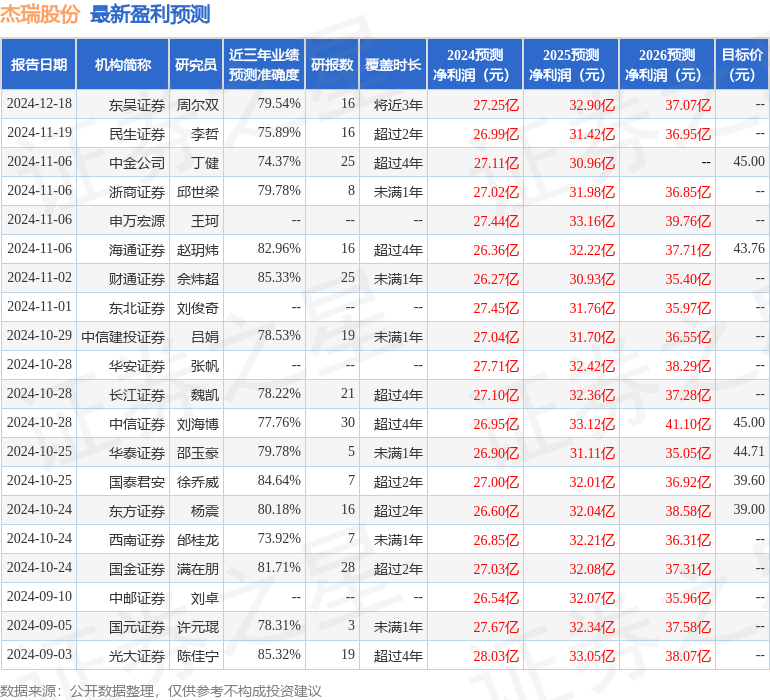Click the 2025预测净利润 column header
Image resolution: width=770 pixels, height=700 pixels.
[571, 64]
